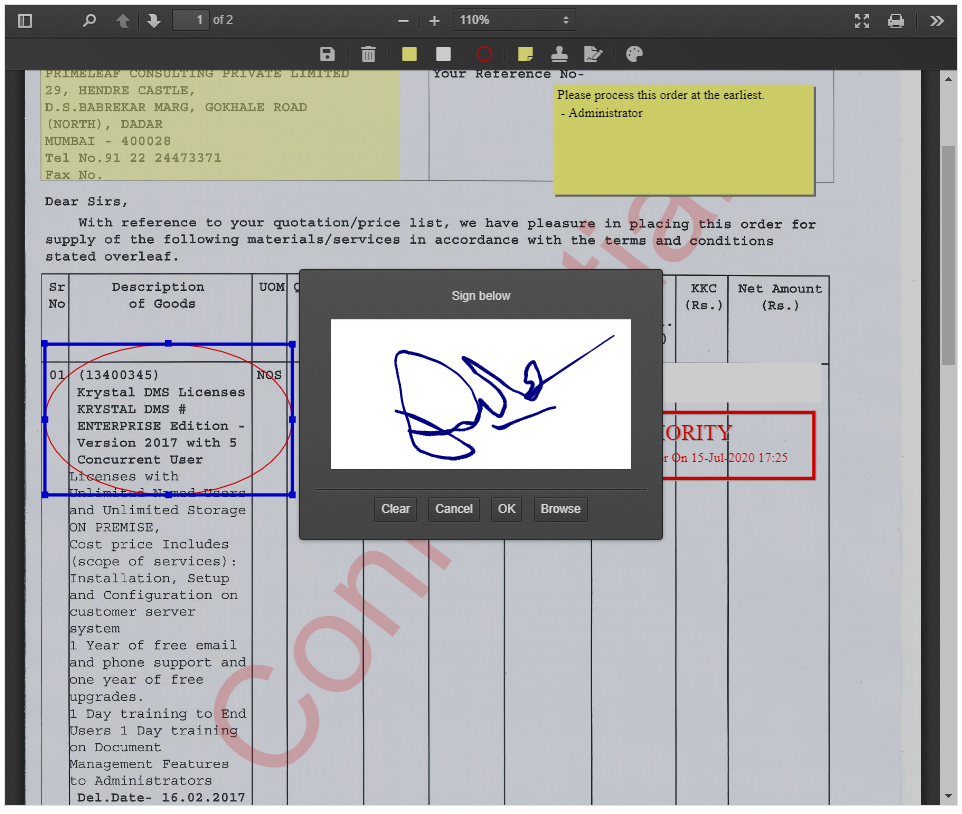
Task: Click 'Del.Date- 16.02.2017' text
Action: click(x=161, y=797)
